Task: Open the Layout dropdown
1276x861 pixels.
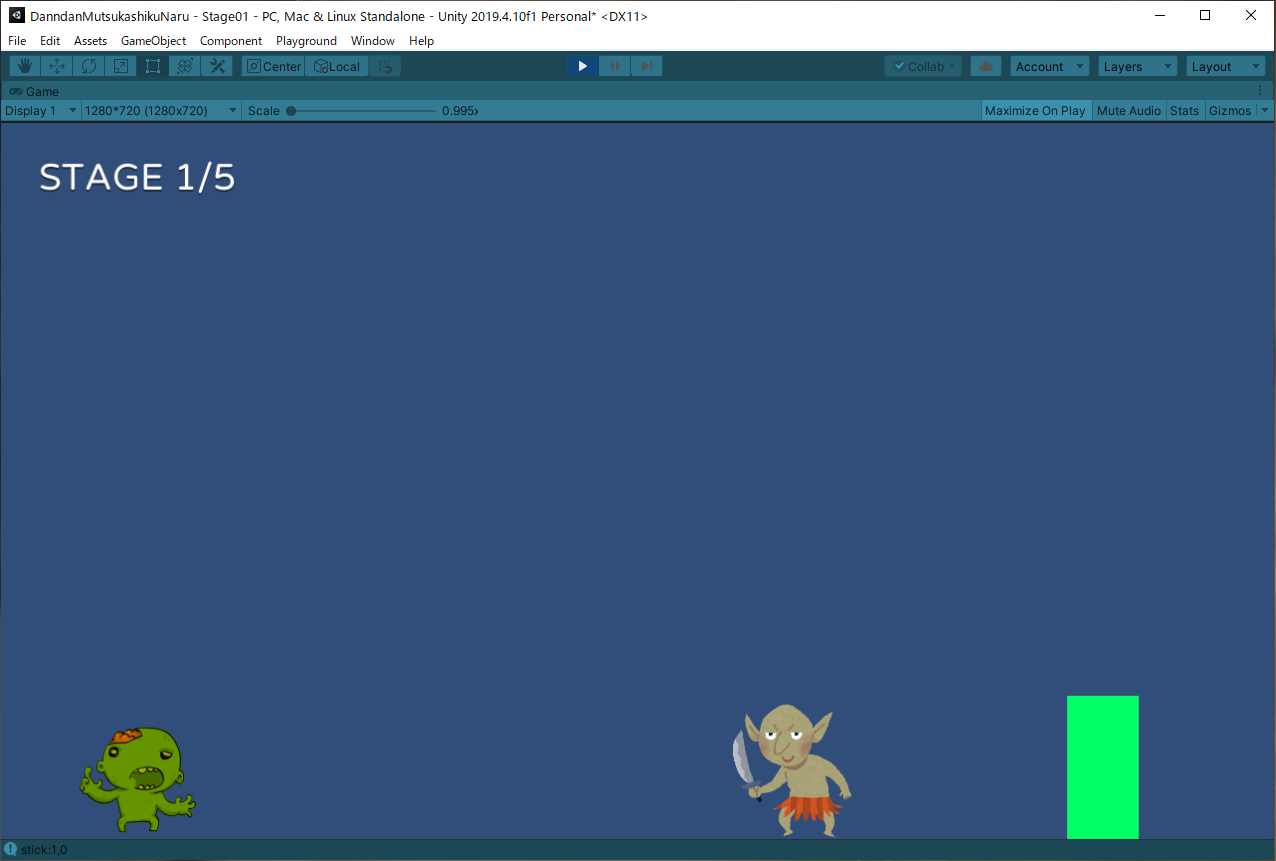Action: 1226,66
